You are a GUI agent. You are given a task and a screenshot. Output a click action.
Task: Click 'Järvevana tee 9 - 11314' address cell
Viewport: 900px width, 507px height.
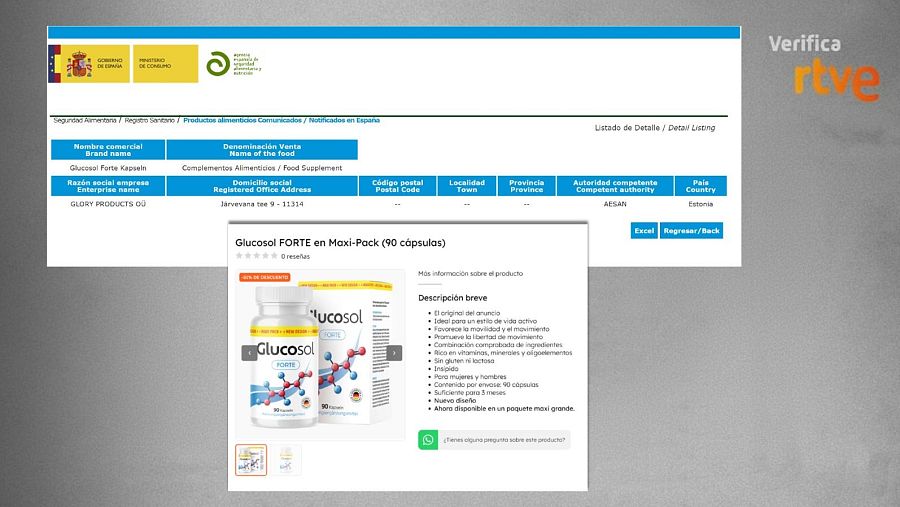tap(262, 204)
